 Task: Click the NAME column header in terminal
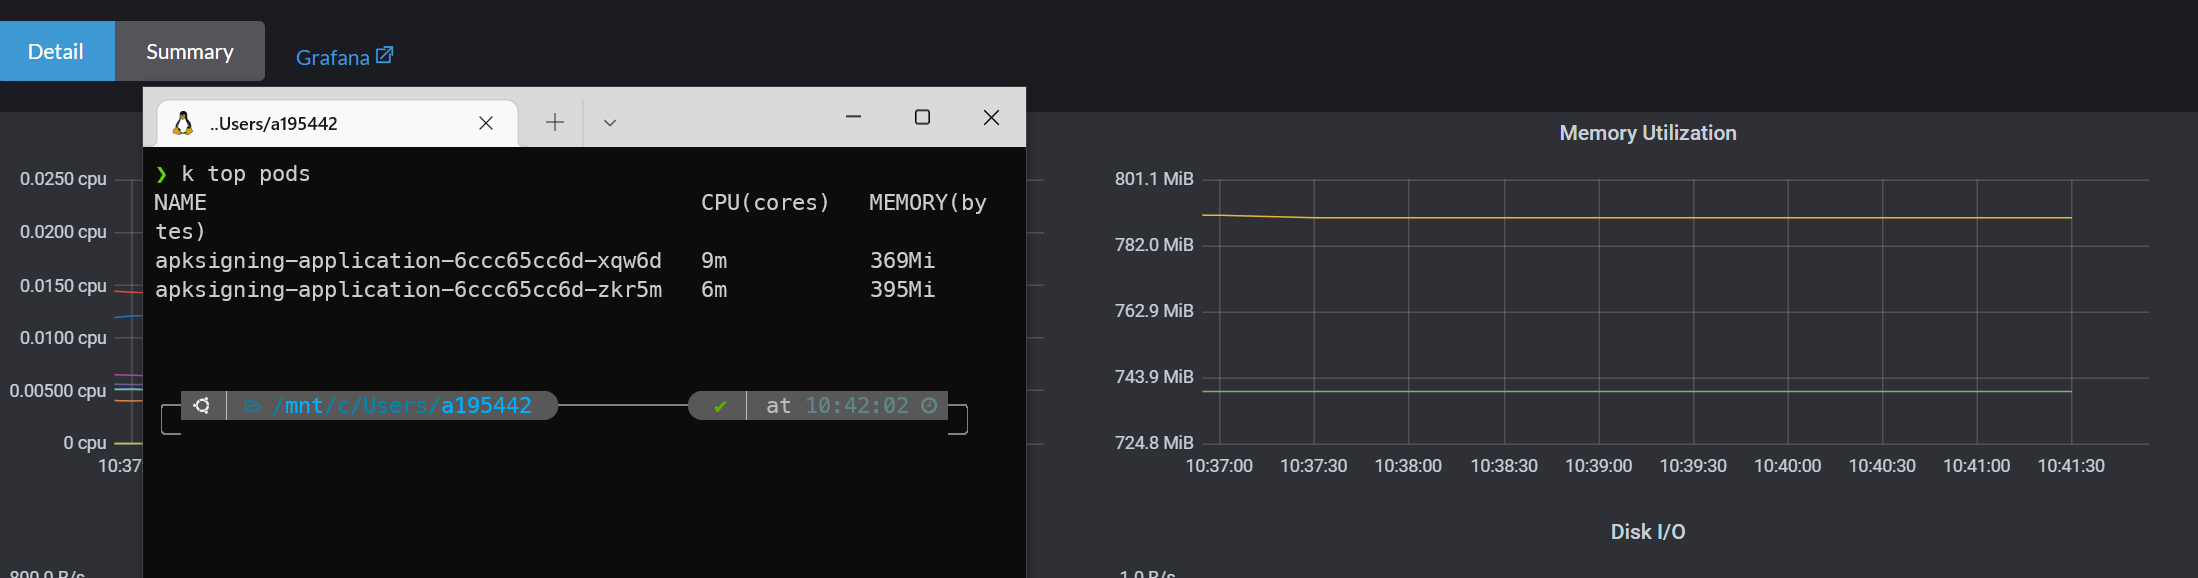coord(181,203)
